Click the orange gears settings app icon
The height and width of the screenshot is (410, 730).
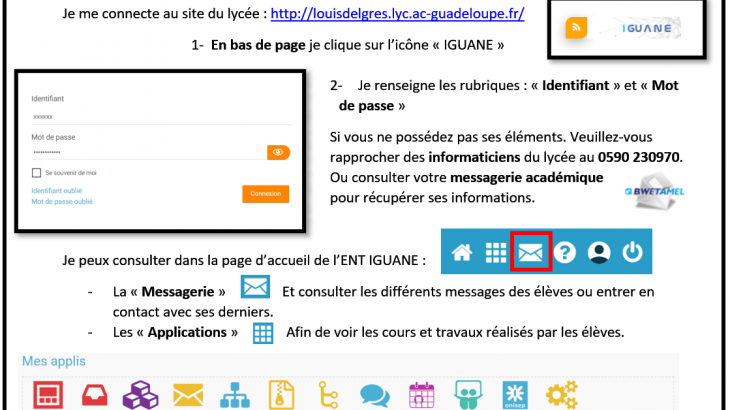563,394
